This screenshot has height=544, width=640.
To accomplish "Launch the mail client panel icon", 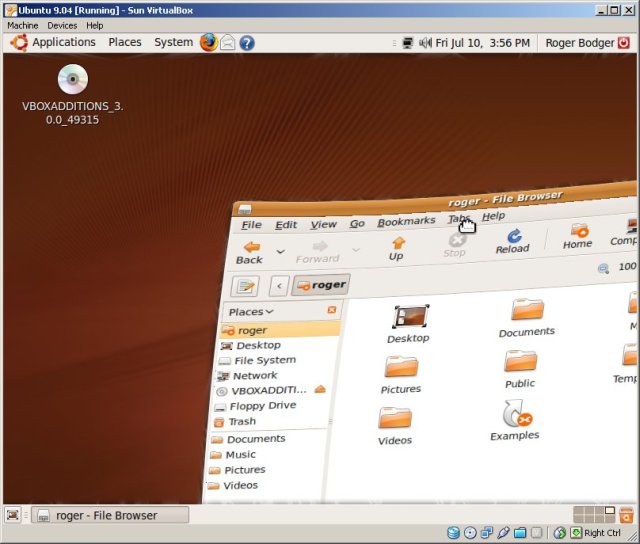I will click(228, 42).
